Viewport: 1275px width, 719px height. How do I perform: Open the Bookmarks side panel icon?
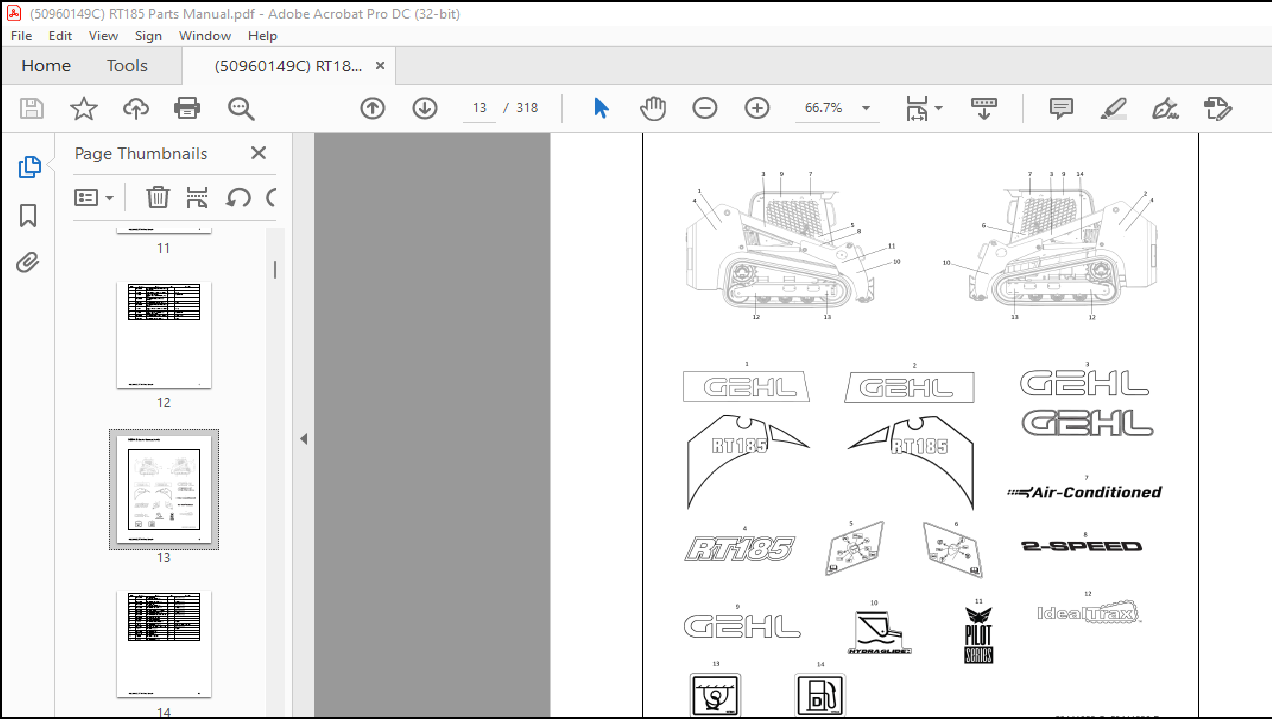tap(28, 215)
